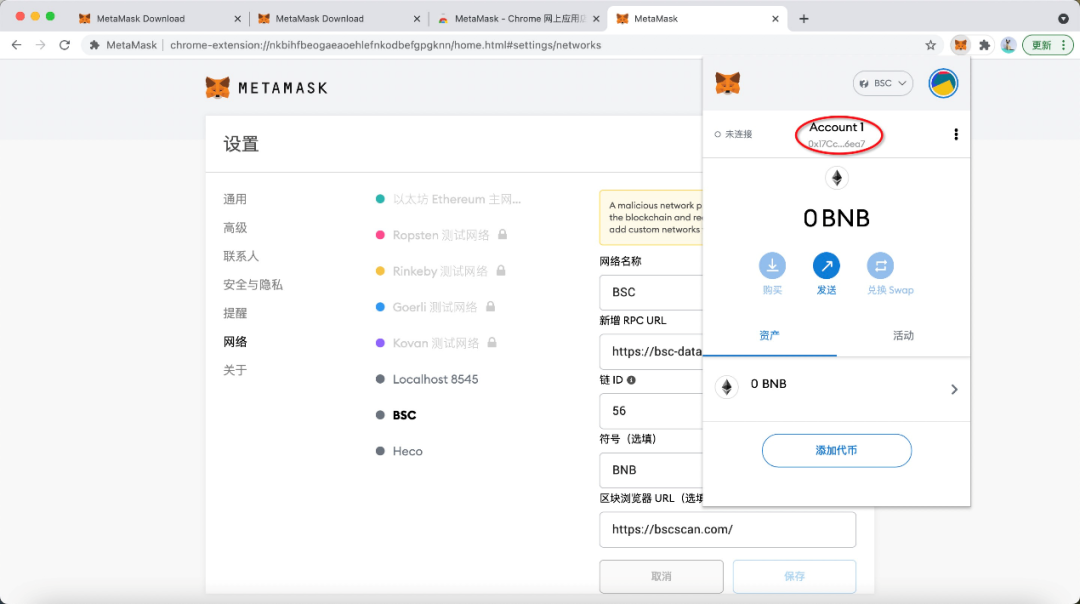Open 网络 networks settings
This screenshot has width=1080, height=604.
tap(235, 342)
